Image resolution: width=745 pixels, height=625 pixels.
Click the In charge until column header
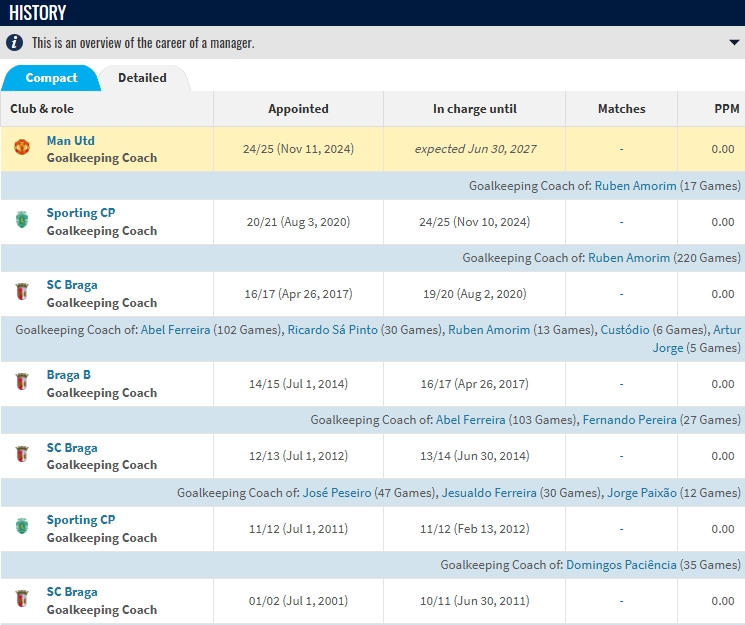(x=475, y=109)
